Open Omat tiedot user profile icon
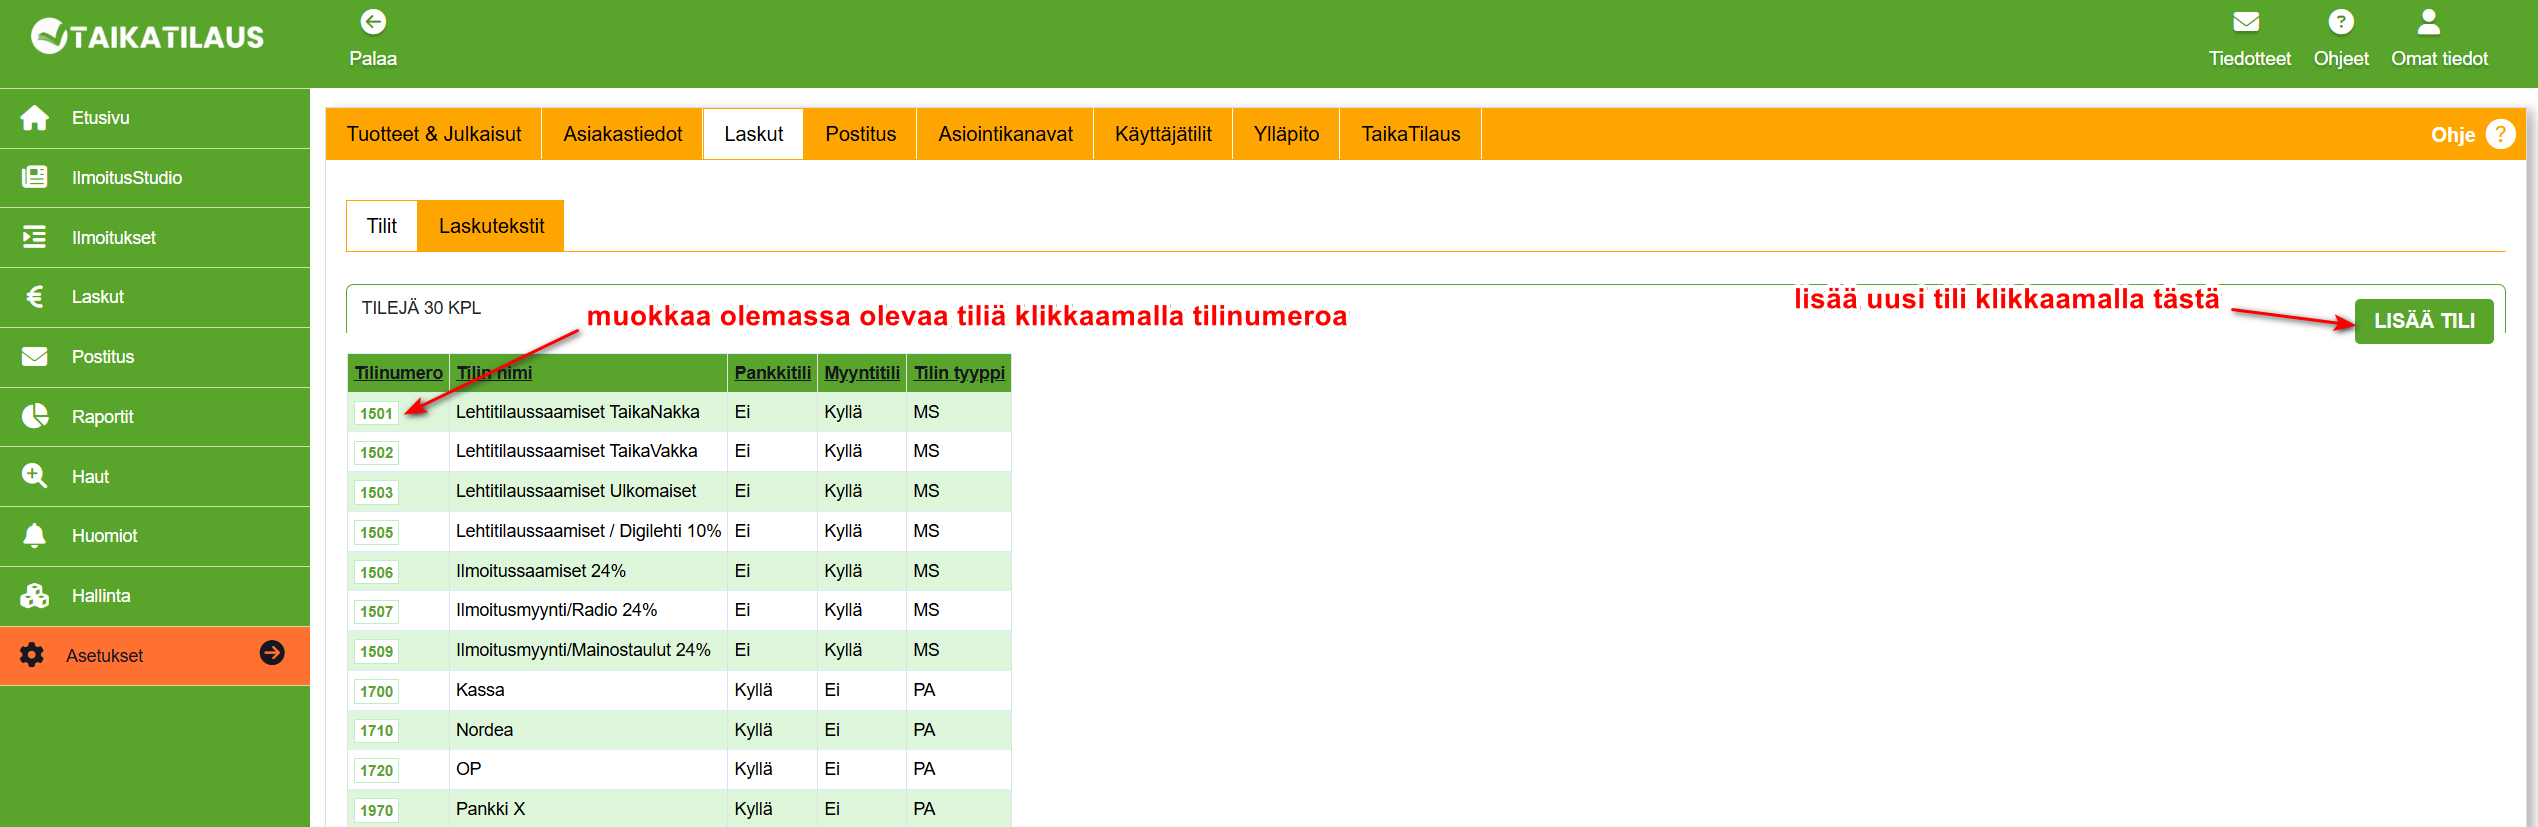The height and width of the screenshot is (827, 2538). (x=2428, y=22)
